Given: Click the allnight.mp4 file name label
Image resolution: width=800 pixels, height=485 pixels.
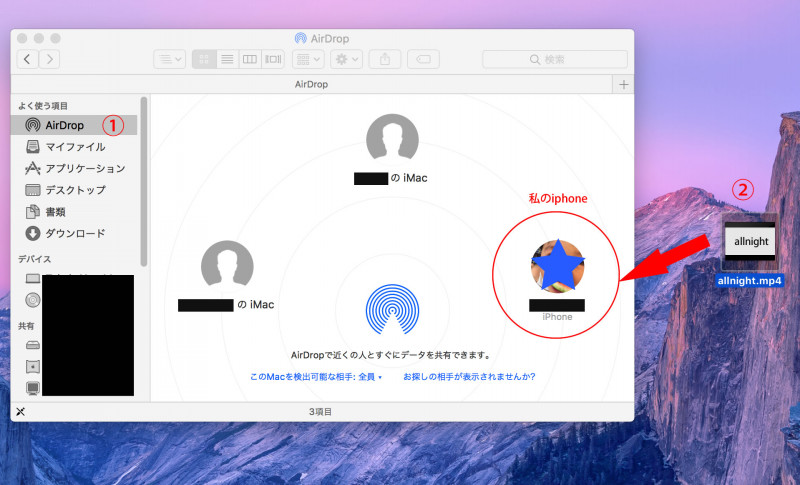Looking at the screenshot, I should click(749, 281).
